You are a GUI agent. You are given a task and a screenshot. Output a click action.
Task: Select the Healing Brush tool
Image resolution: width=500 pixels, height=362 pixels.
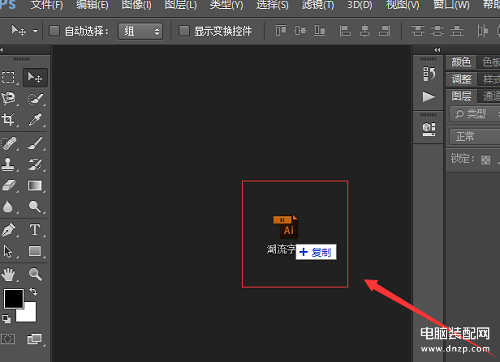[x=9, y=143]
